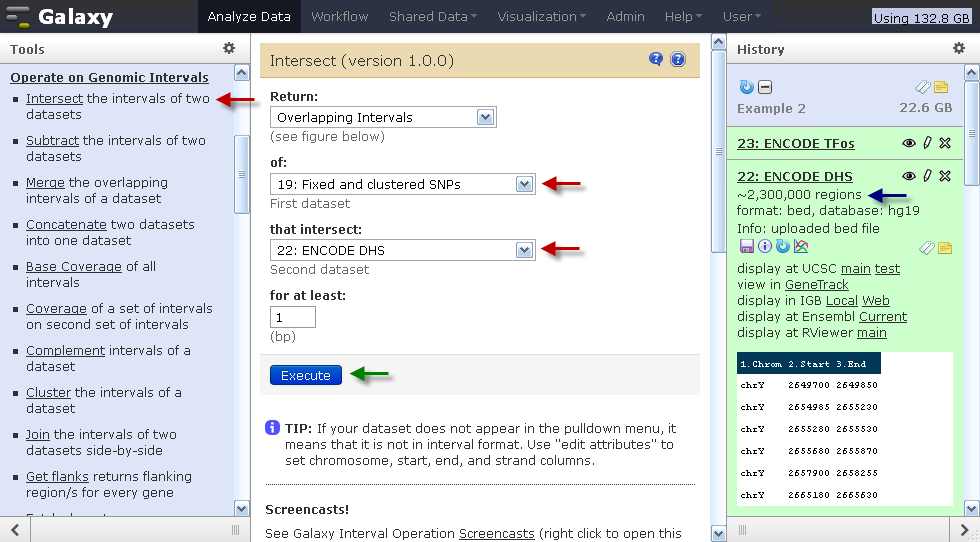Screen dimensions: 980x542
Task: Open the Merge tool link
Action: click(x=45, y=183)
